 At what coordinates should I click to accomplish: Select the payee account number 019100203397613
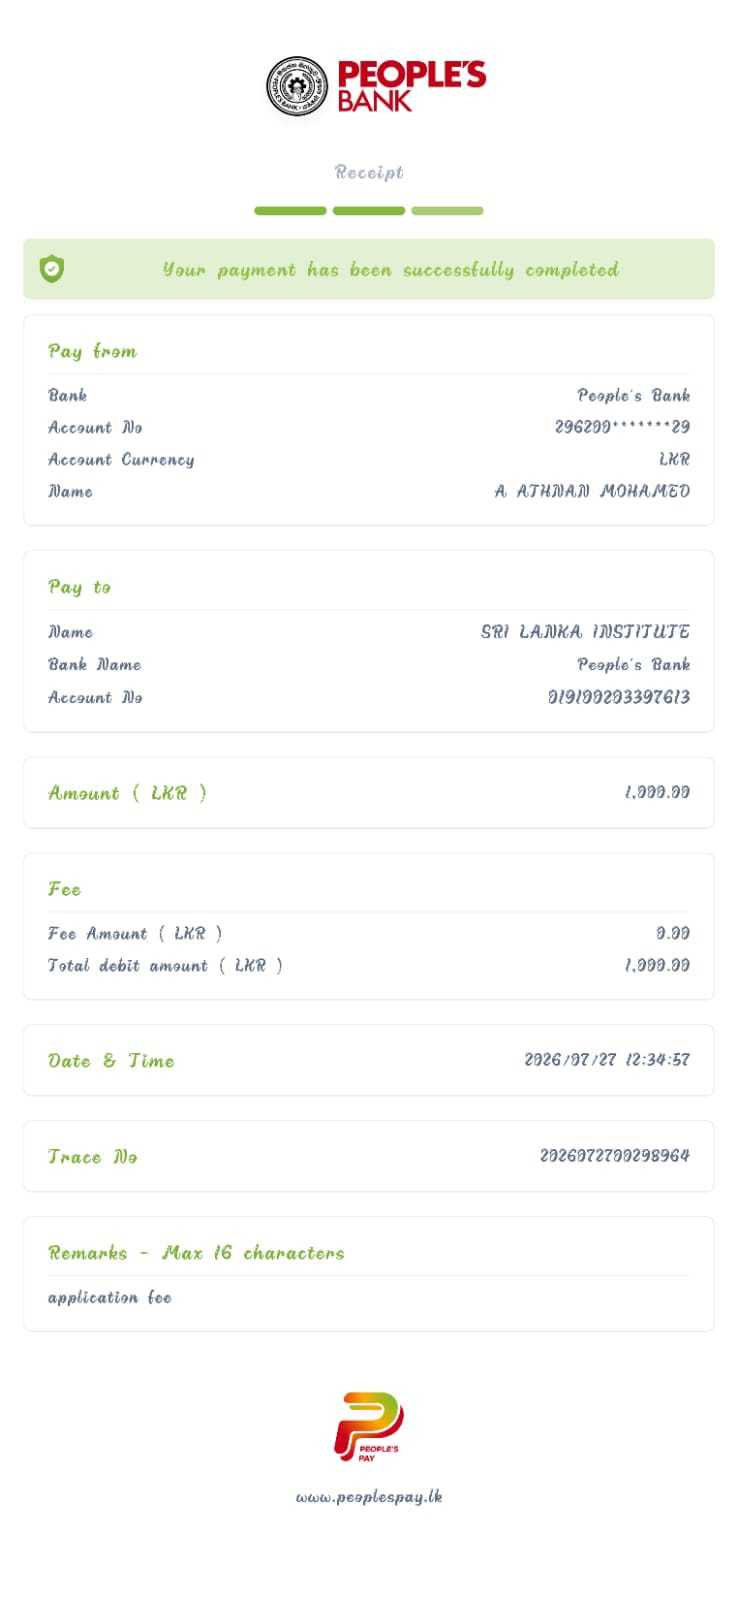click(x=619, y=697)
